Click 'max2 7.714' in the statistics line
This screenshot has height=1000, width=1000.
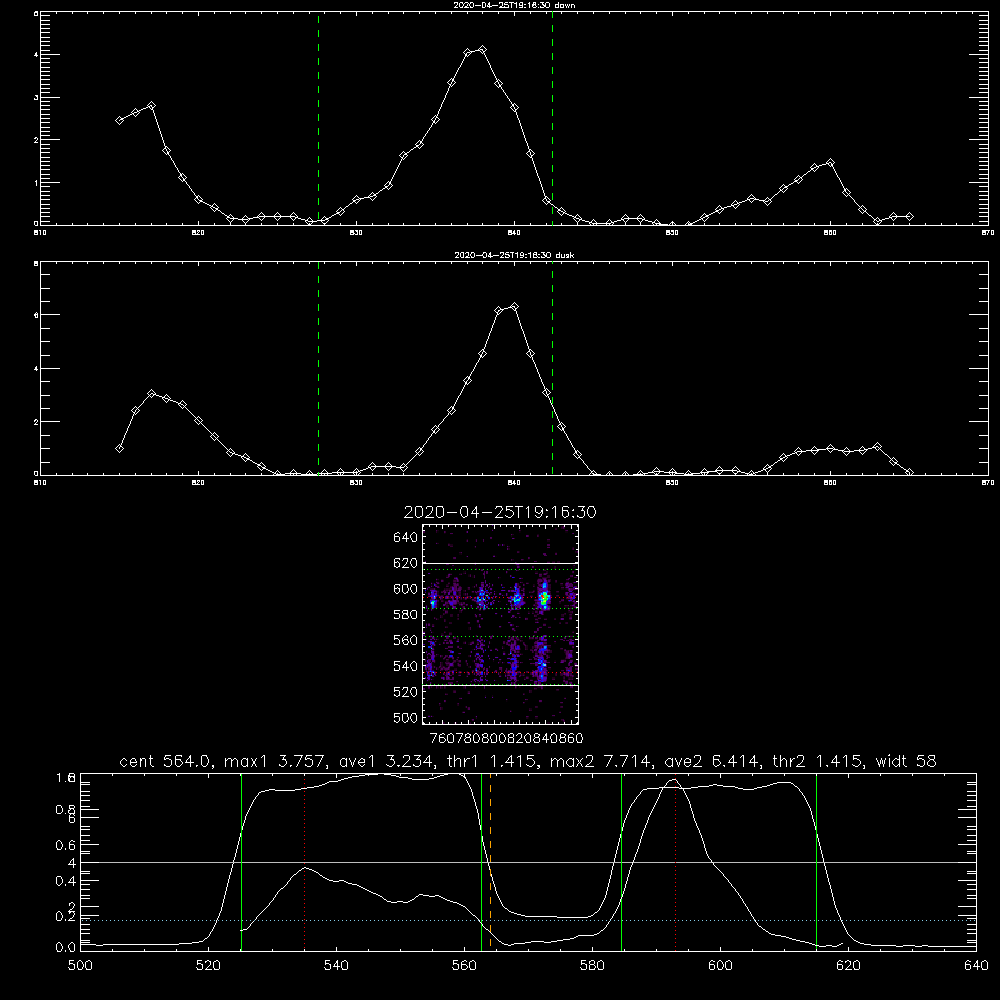[602, 761]
